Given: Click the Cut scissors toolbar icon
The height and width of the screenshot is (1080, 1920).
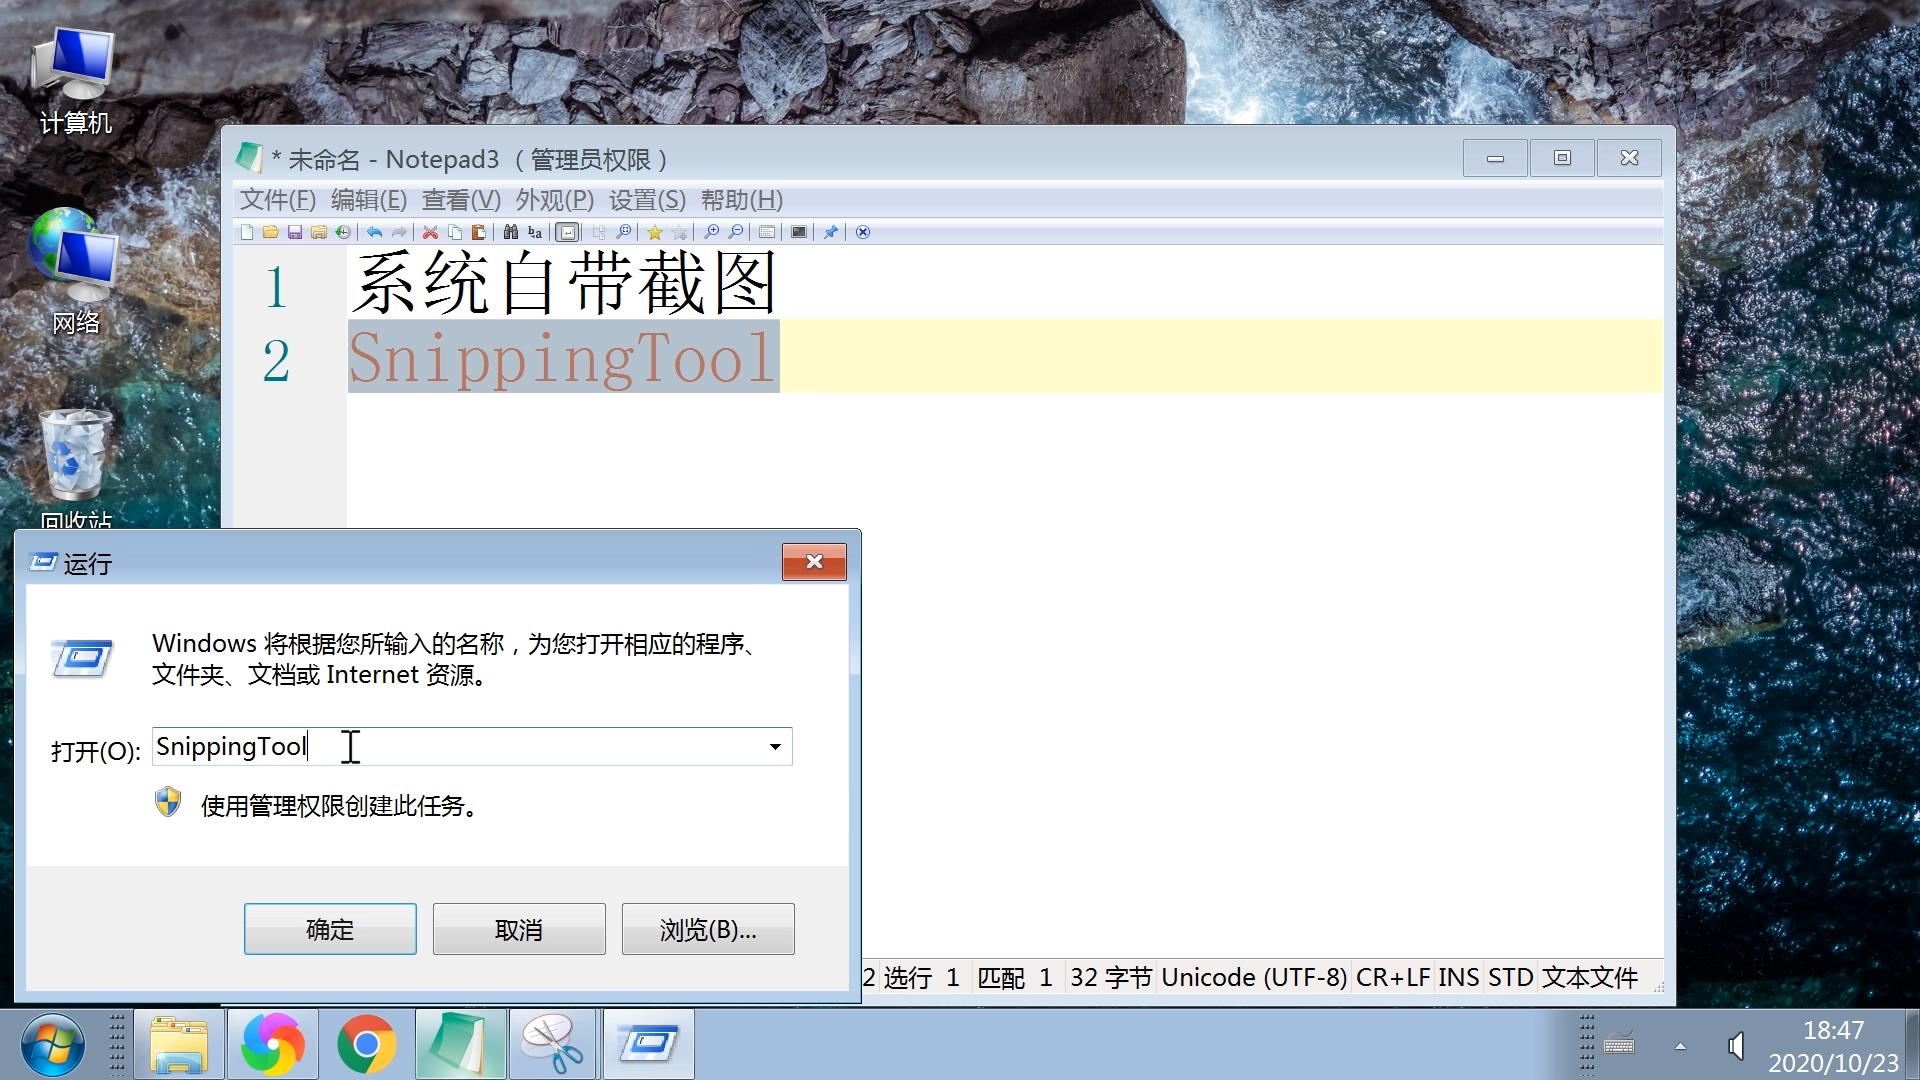Looking at the screenshot, I should point(430,232).
